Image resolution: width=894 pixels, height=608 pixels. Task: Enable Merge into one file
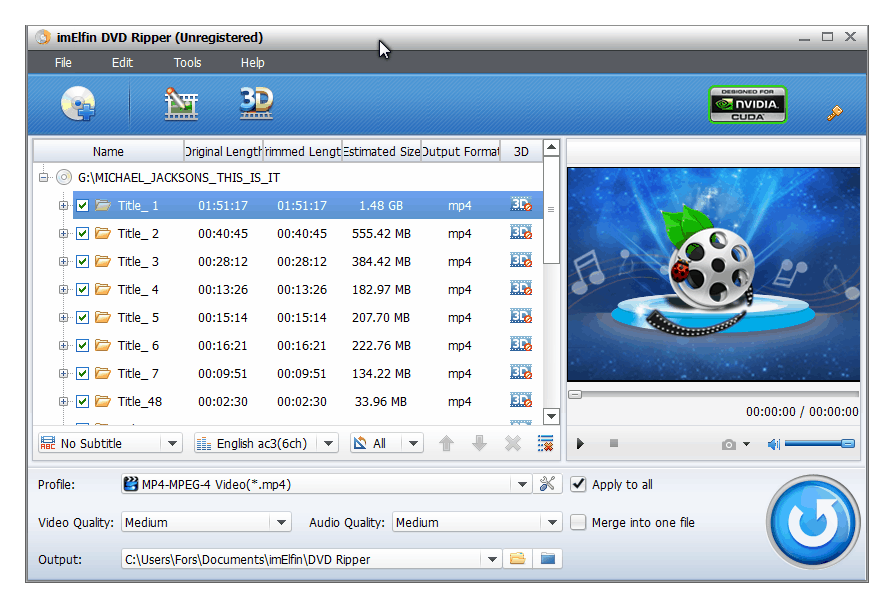578,522
